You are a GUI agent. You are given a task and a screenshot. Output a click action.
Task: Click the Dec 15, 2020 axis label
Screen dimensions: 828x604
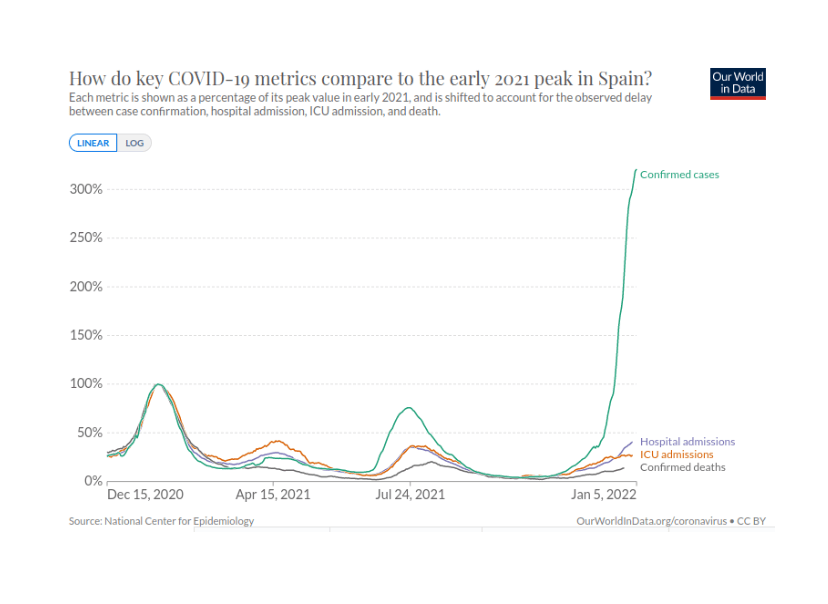point(145,495)
